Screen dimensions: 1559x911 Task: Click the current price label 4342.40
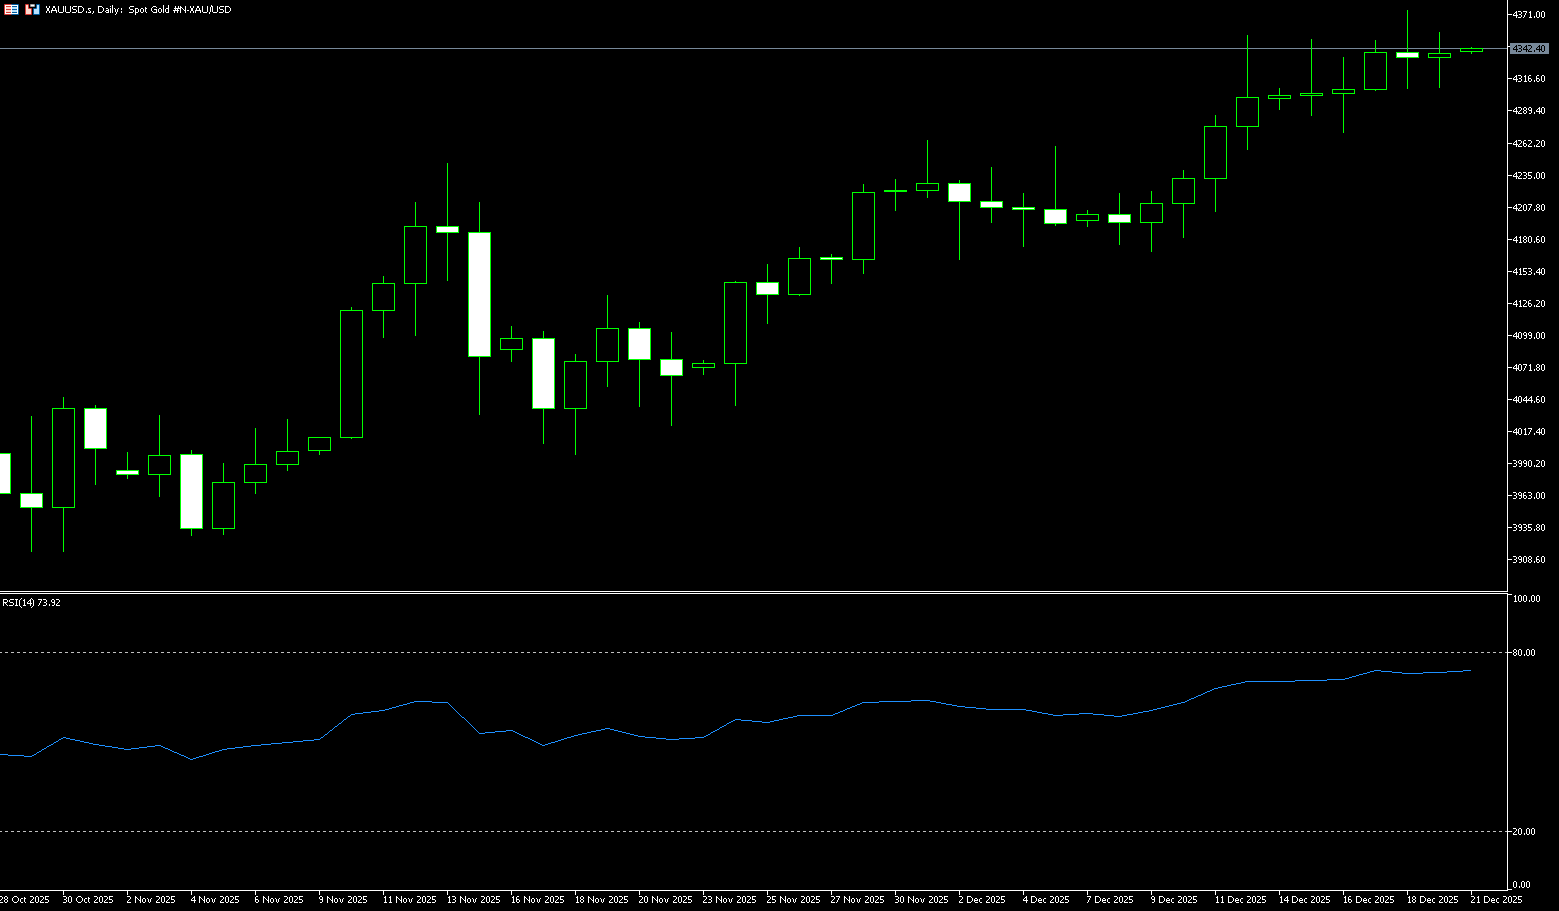pos(1529,49)
